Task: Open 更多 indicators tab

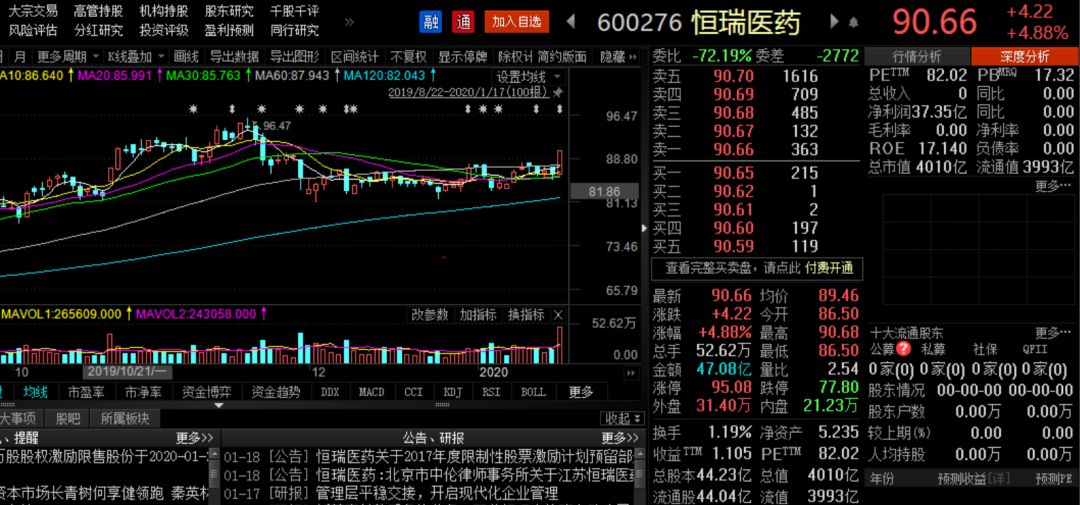Action: tap(581, 392)
